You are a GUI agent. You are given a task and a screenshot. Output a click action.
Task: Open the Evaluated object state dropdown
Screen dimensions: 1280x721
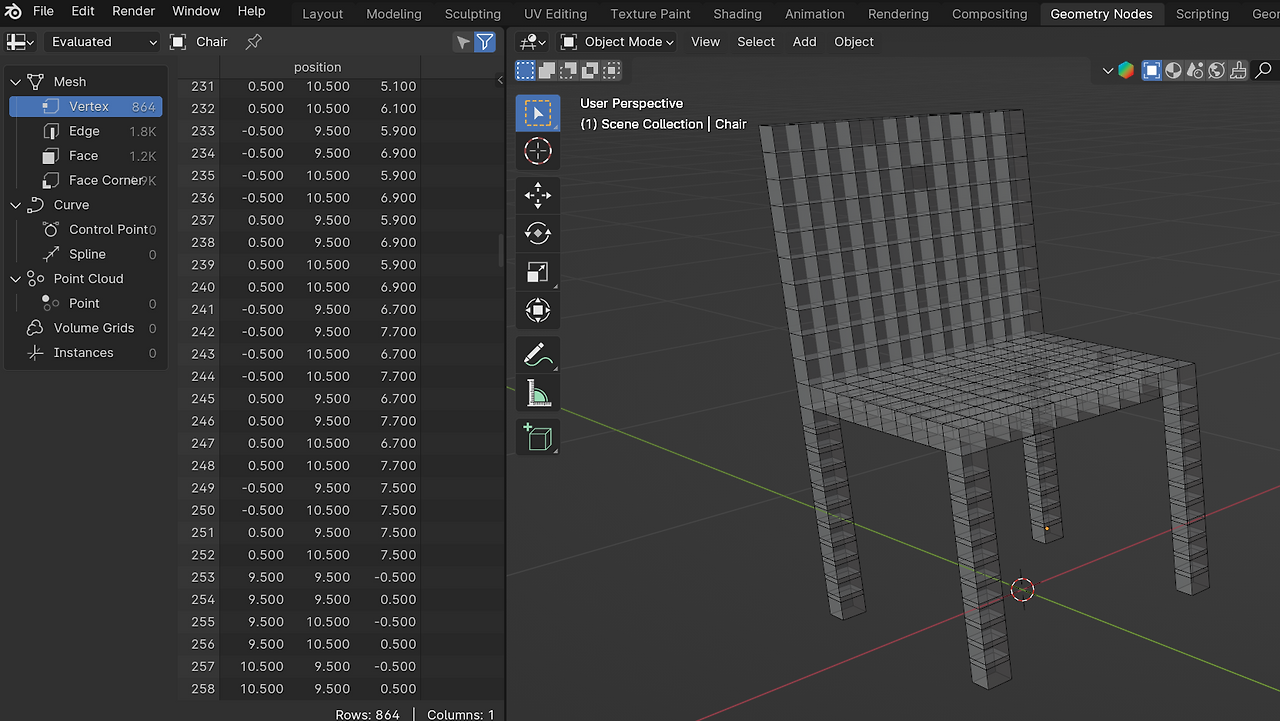[x=103, y=42]
